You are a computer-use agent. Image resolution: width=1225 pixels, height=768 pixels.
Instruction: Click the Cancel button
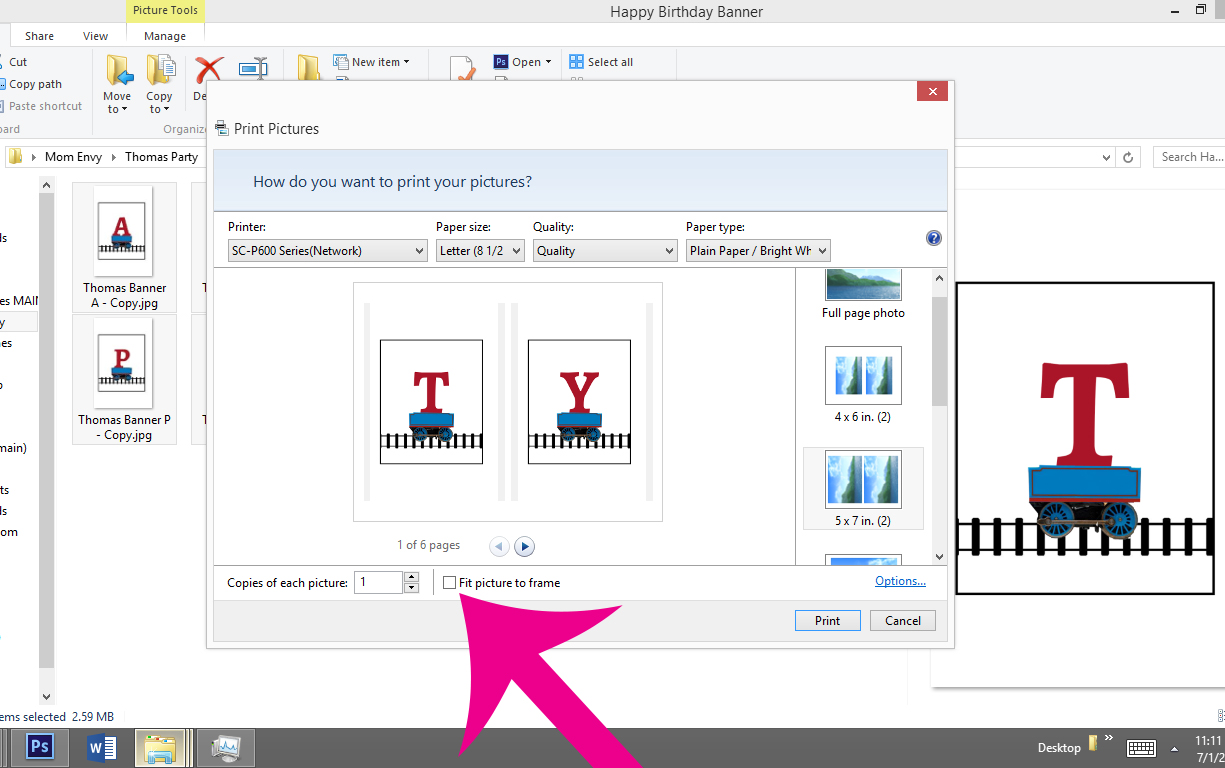tap(903, 620)
